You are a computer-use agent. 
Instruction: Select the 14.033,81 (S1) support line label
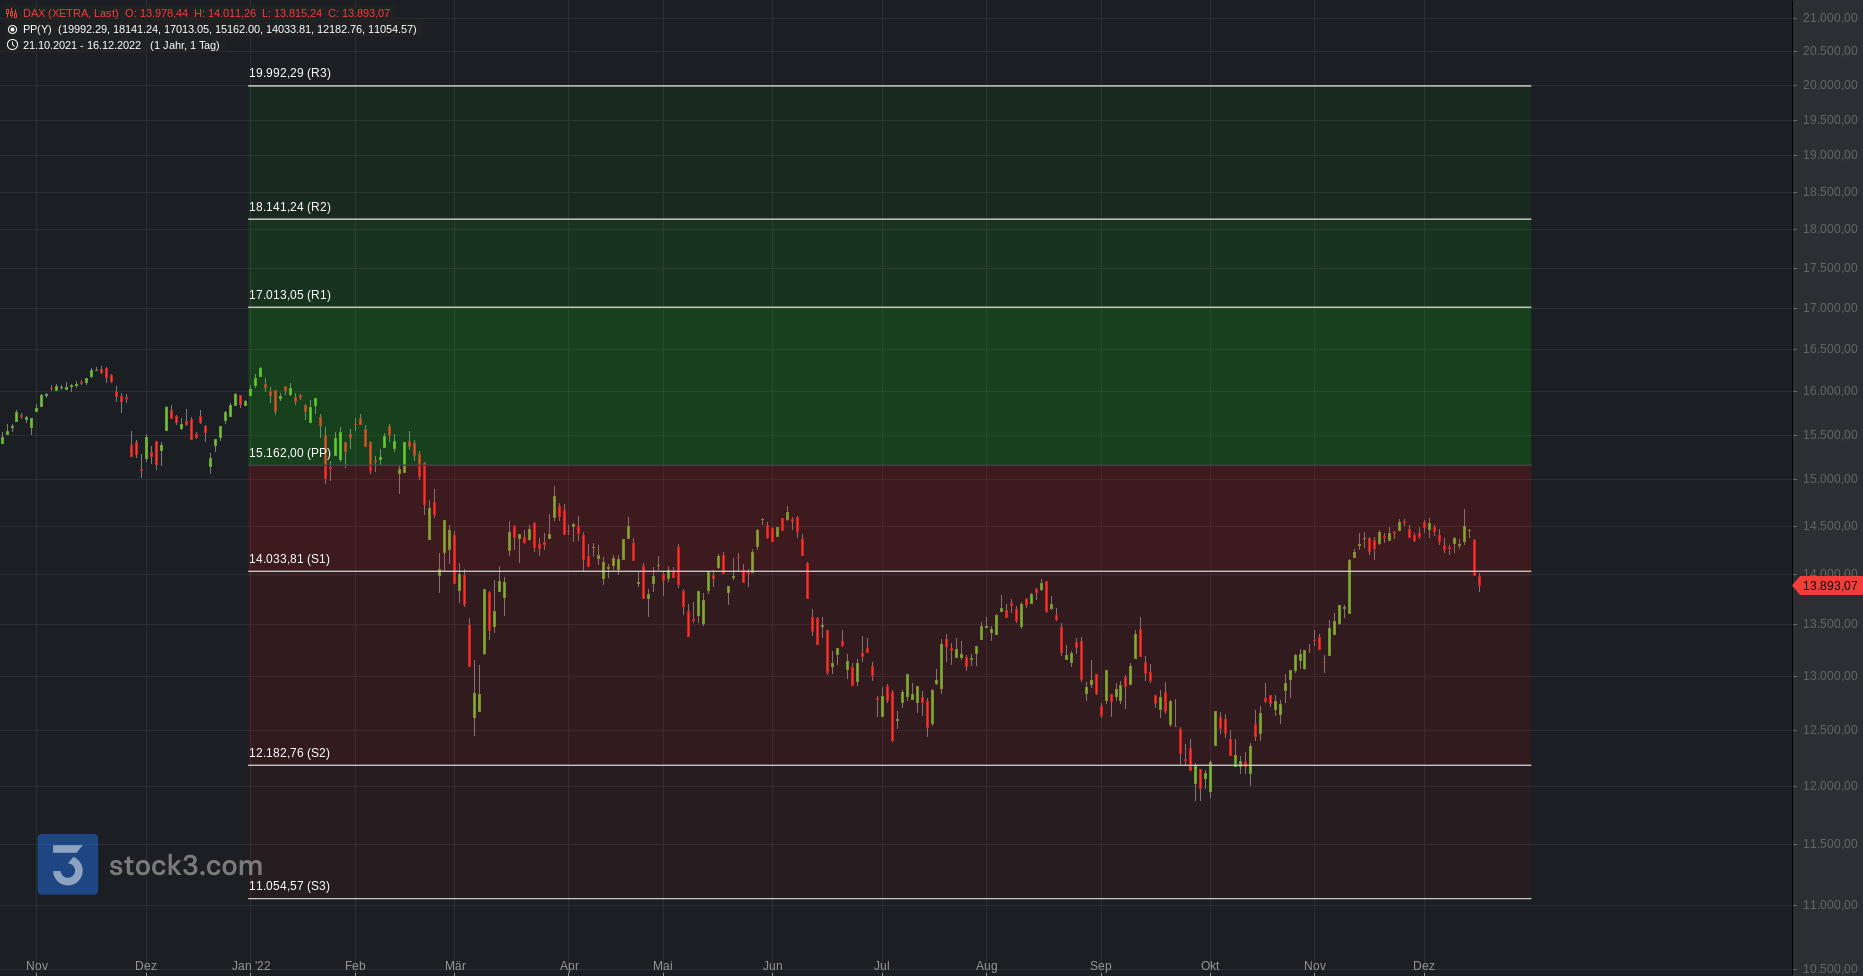pos(289,559)
